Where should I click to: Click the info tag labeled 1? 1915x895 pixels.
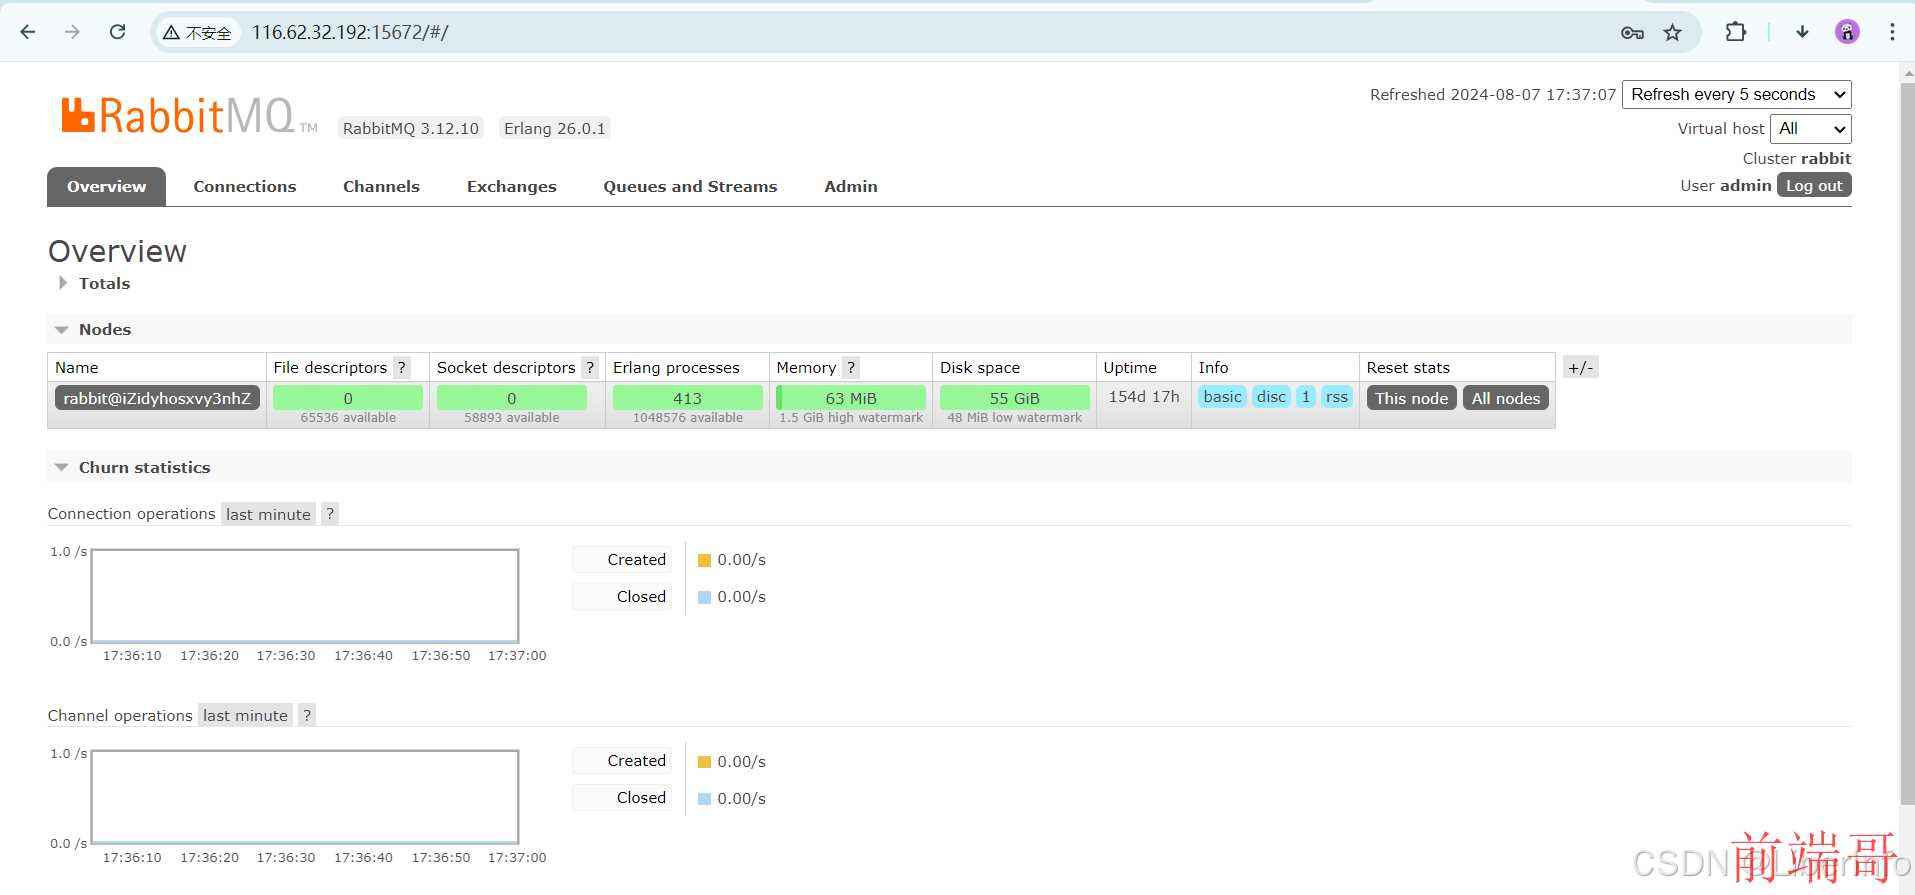pos(1306,397)
